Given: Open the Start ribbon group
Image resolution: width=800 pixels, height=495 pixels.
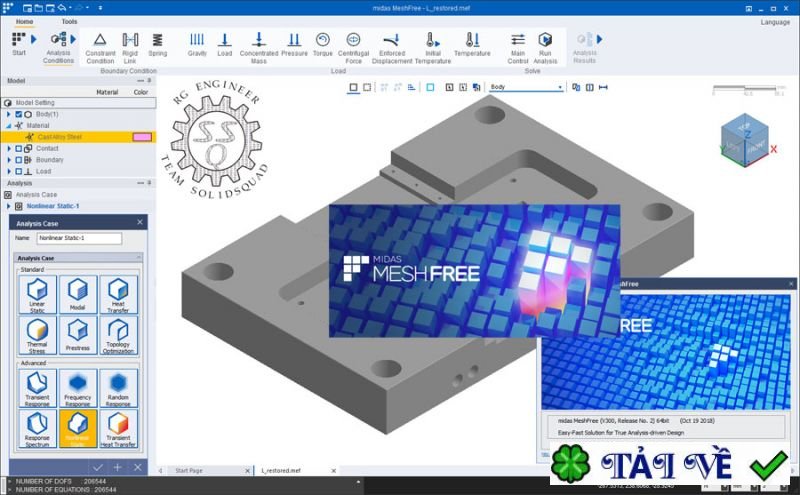Looking at the screenshot, I should [19, 43].
